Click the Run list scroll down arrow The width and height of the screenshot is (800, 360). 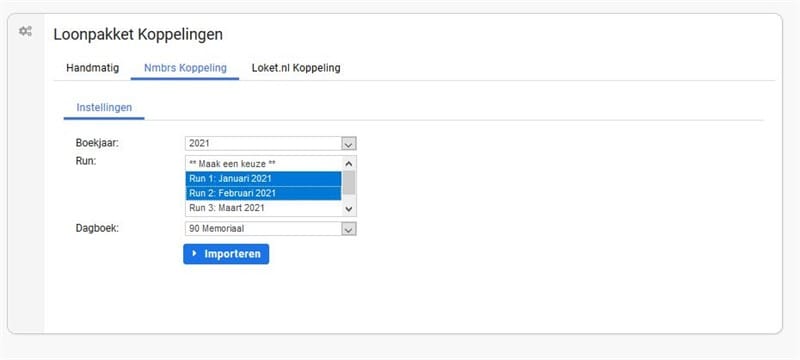(x=349, y=209)
